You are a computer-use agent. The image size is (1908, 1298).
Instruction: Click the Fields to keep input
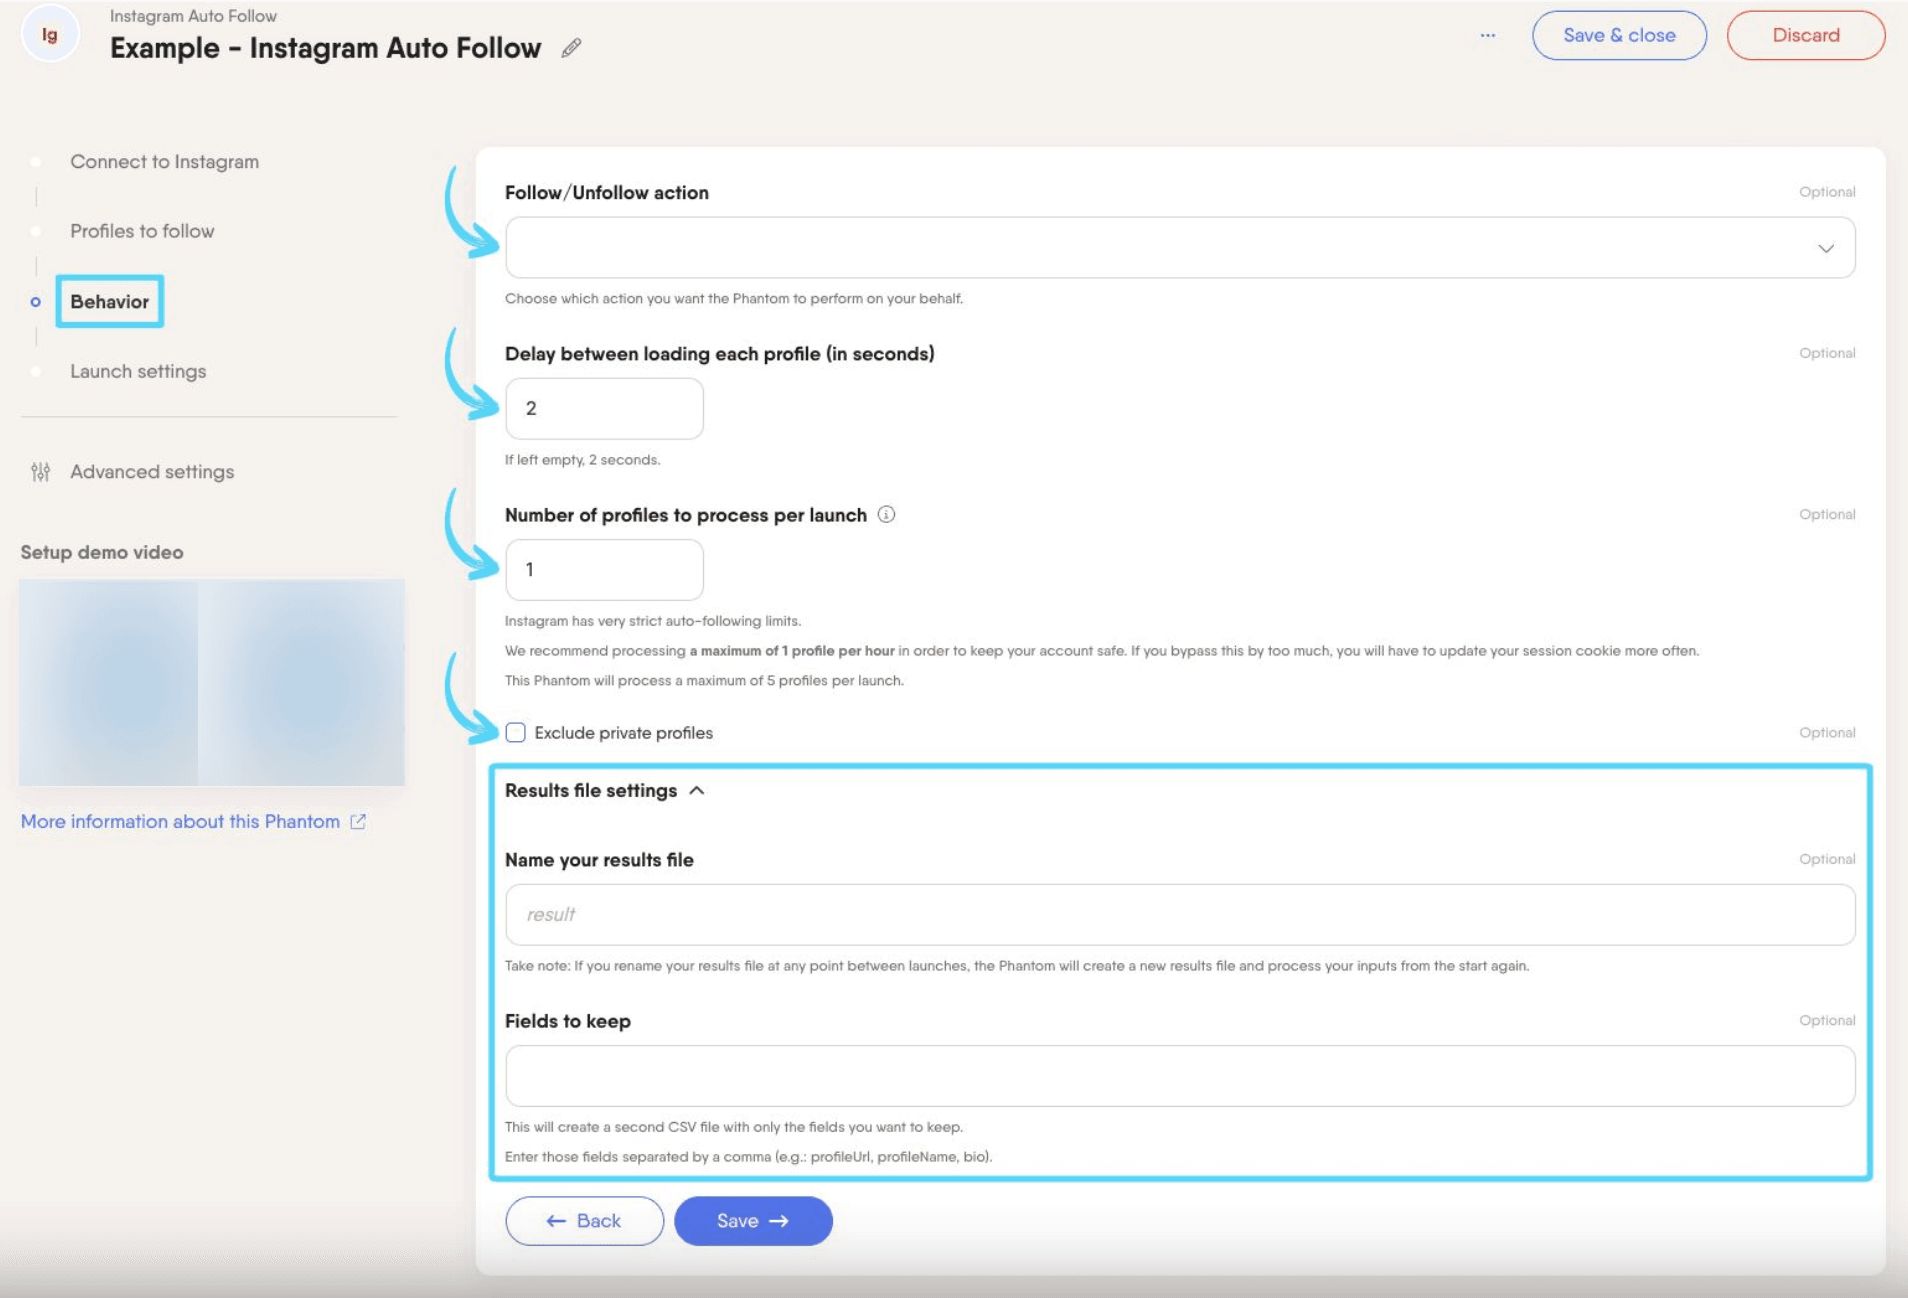click(x=1180, y=1076)
